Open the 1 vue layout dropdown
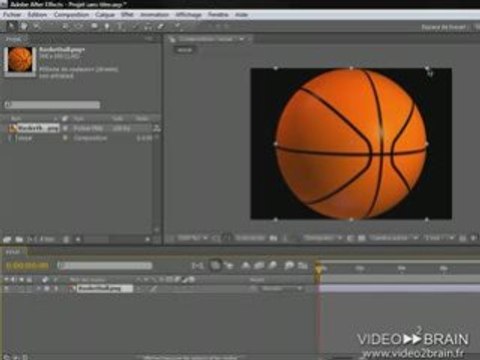 pos(439,238)
